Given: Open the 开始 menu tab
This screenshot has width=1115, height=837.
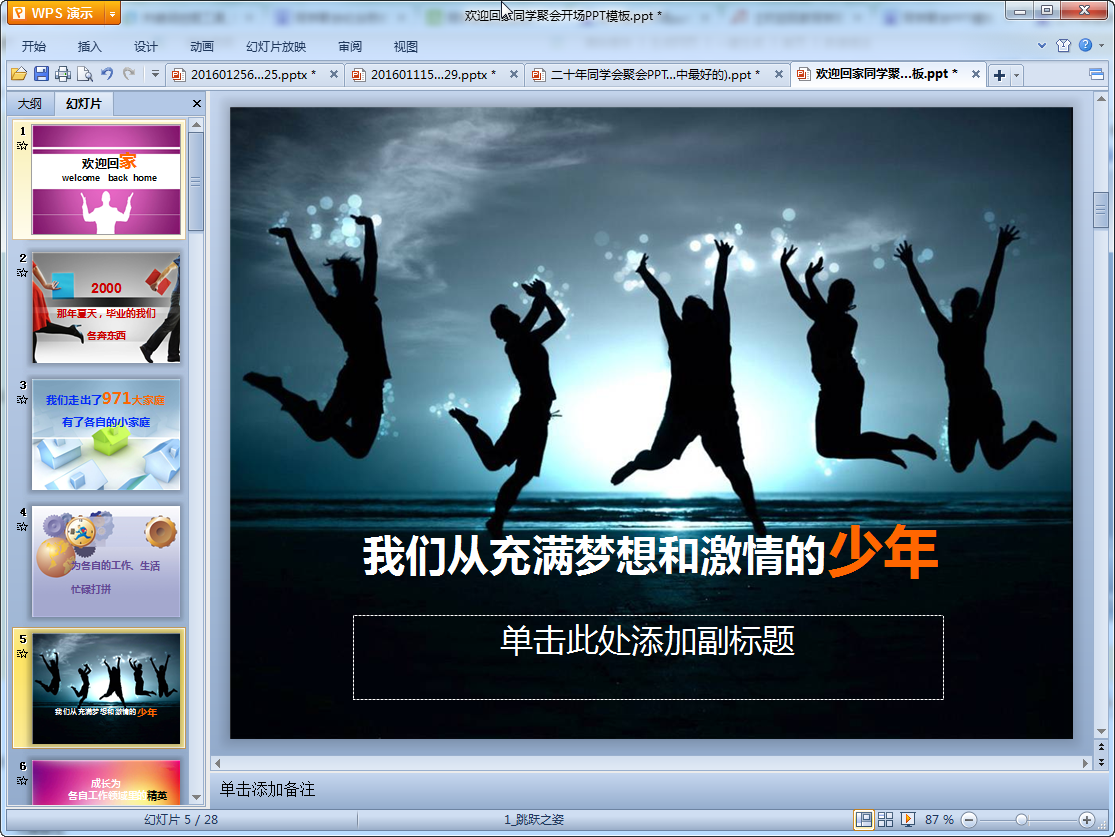Looking at the screenshot, I should pyautogui.click(x=33, y=46).
